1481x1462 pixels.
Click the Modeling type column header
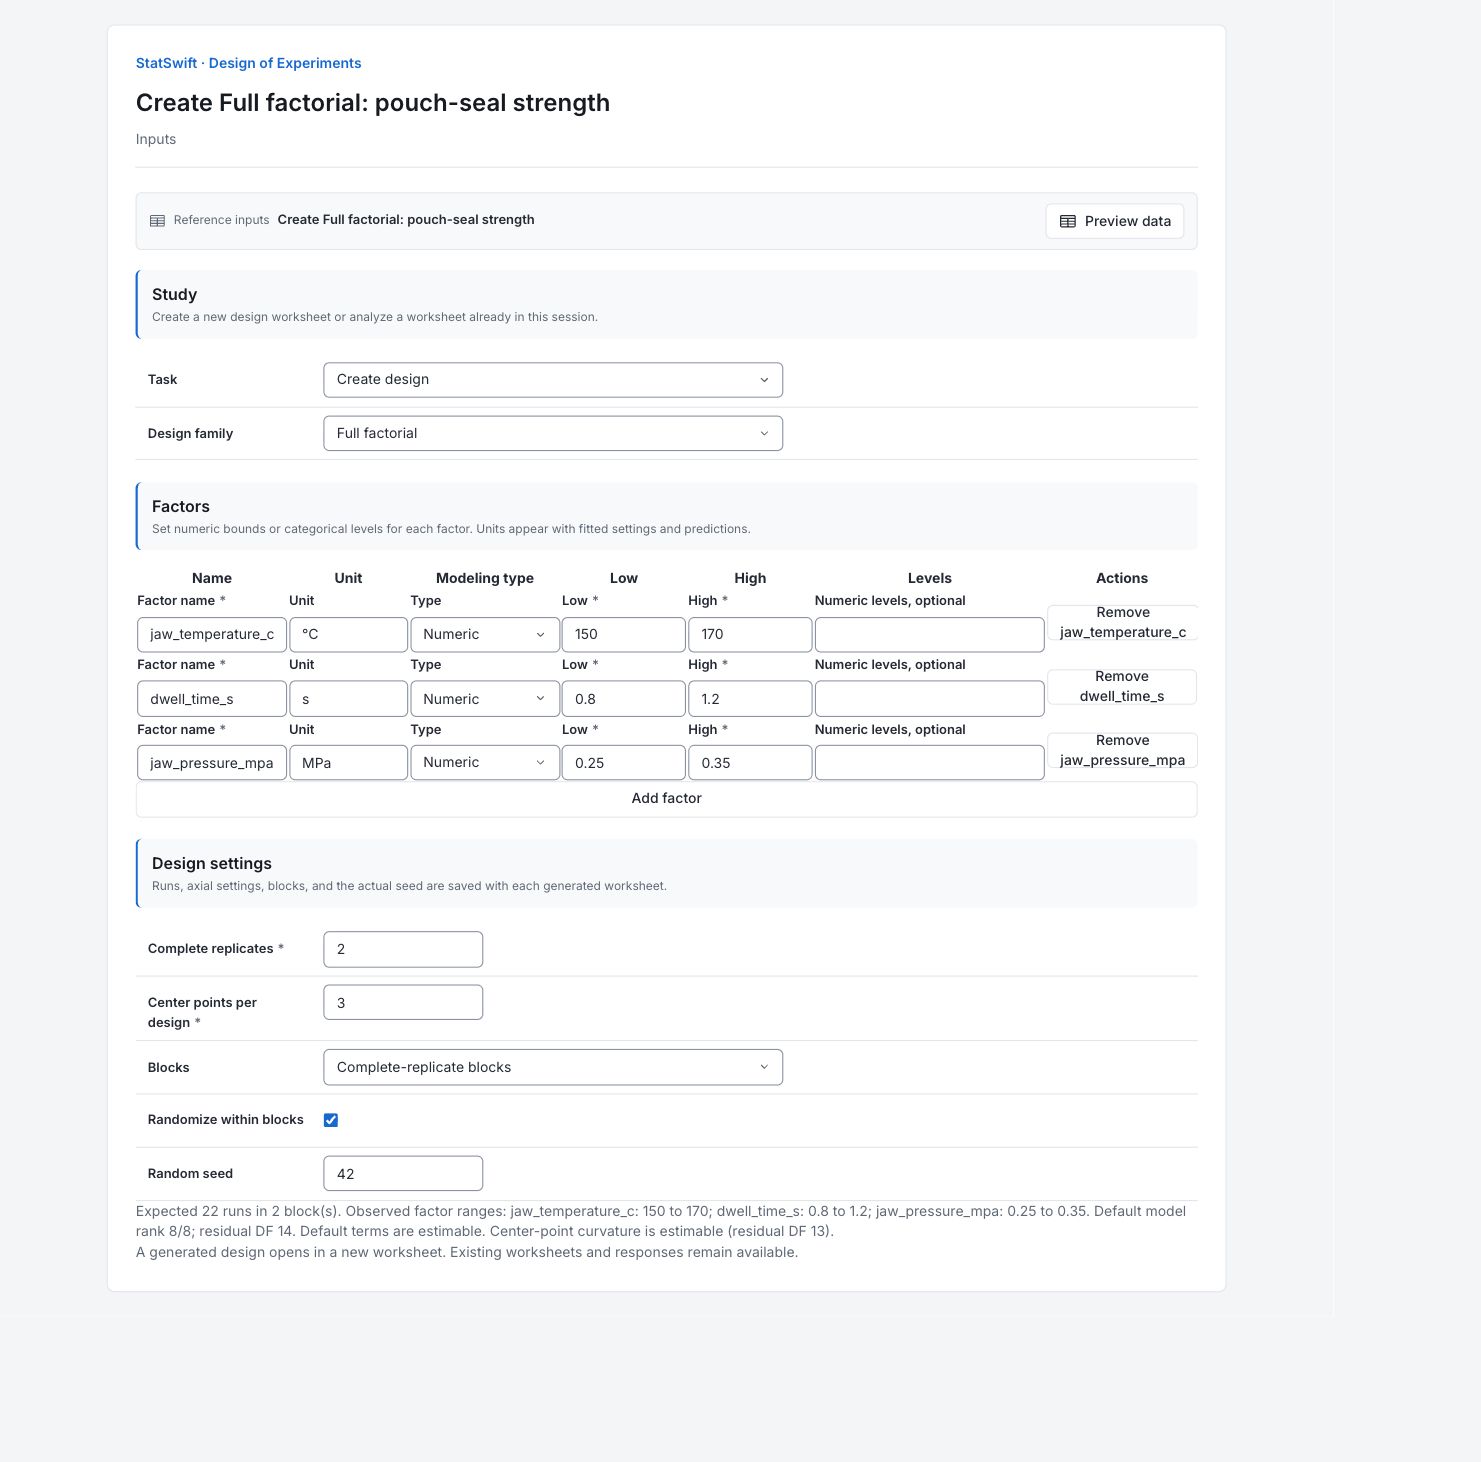(485, 578)
